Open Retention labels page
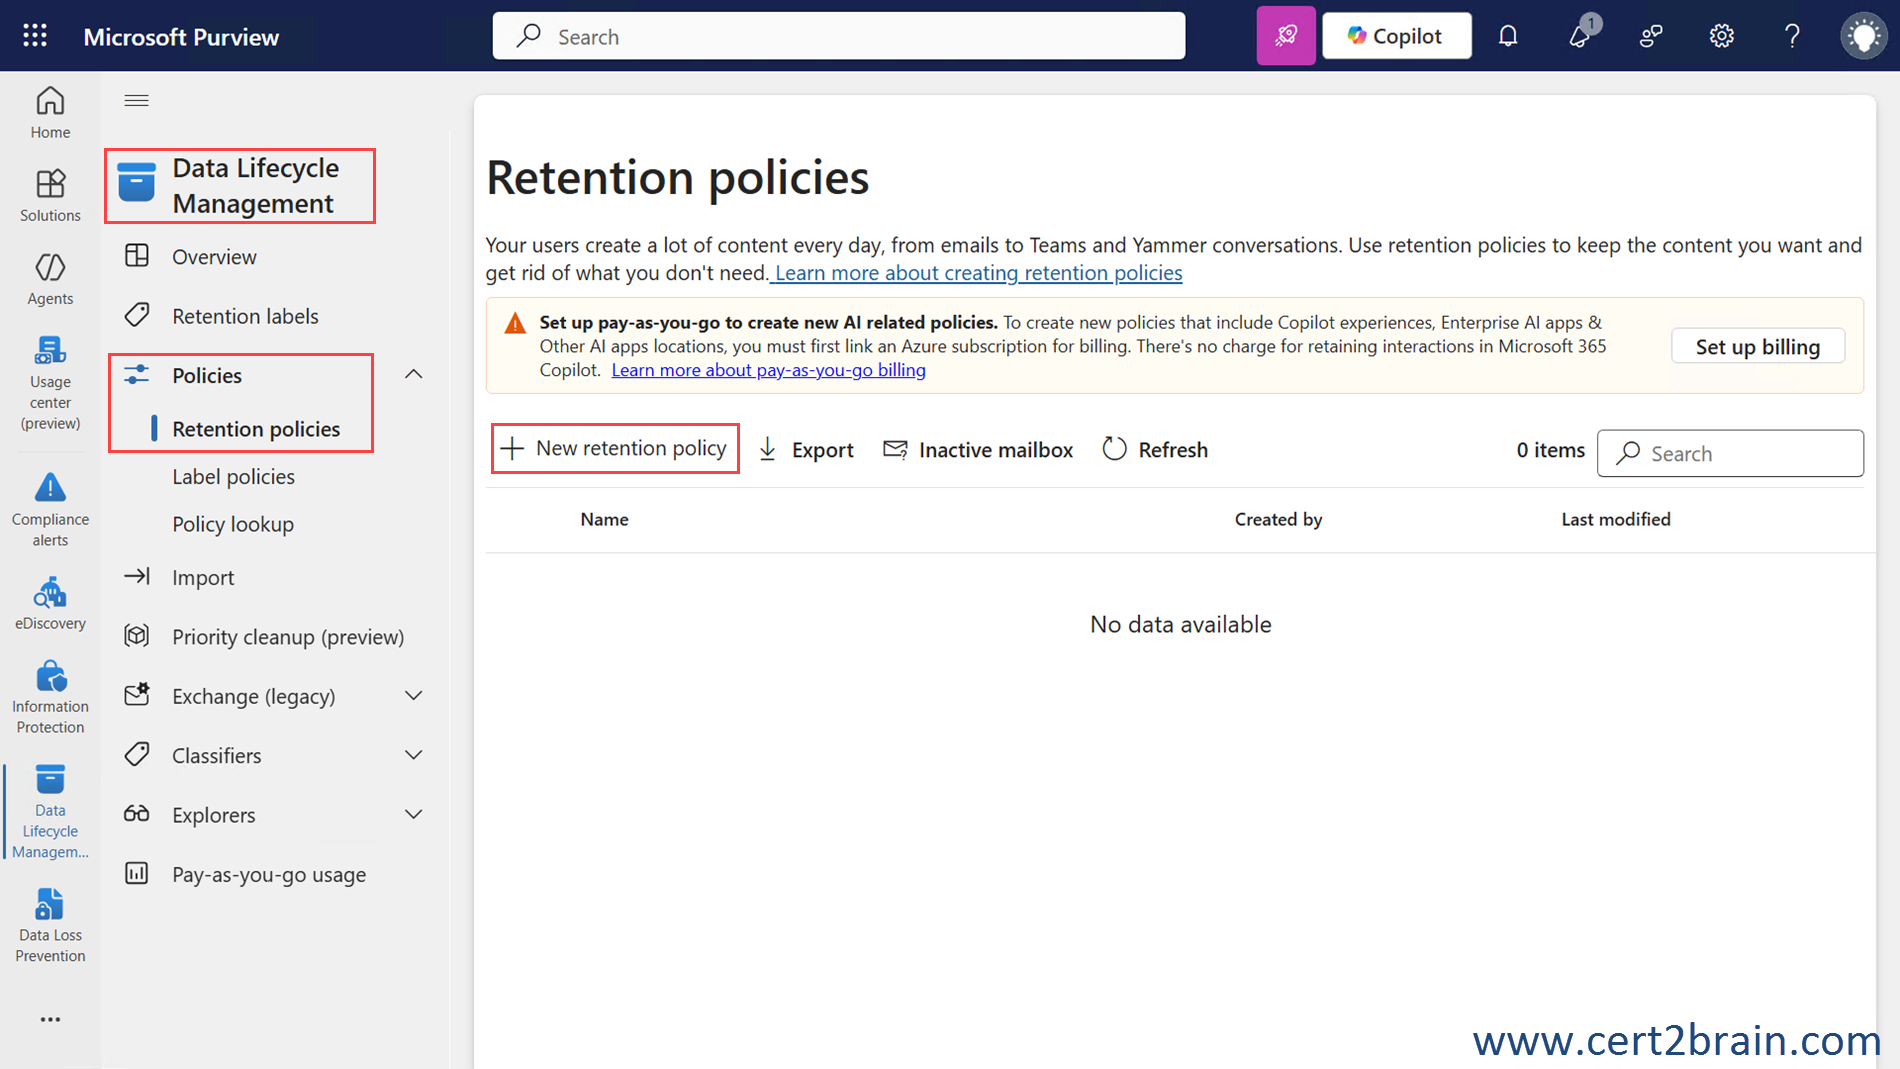 (245, 316)
